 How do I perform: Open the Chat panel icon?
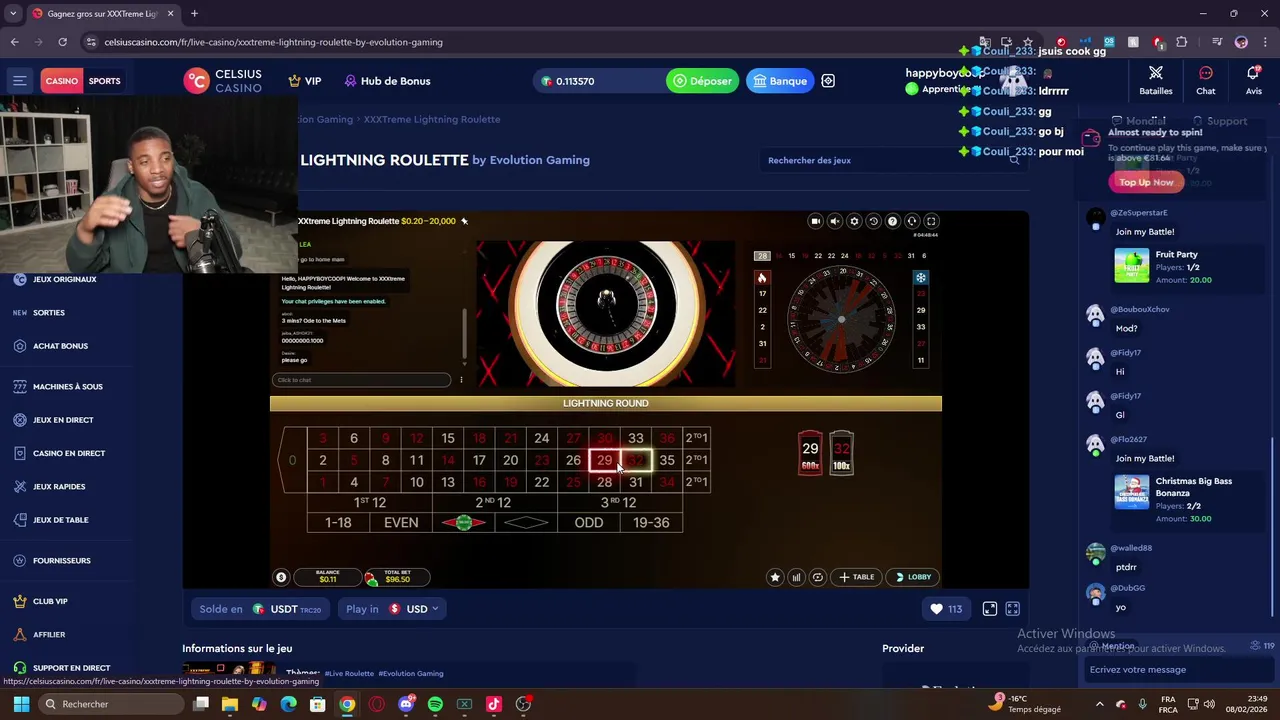(x=1206, y=80)
